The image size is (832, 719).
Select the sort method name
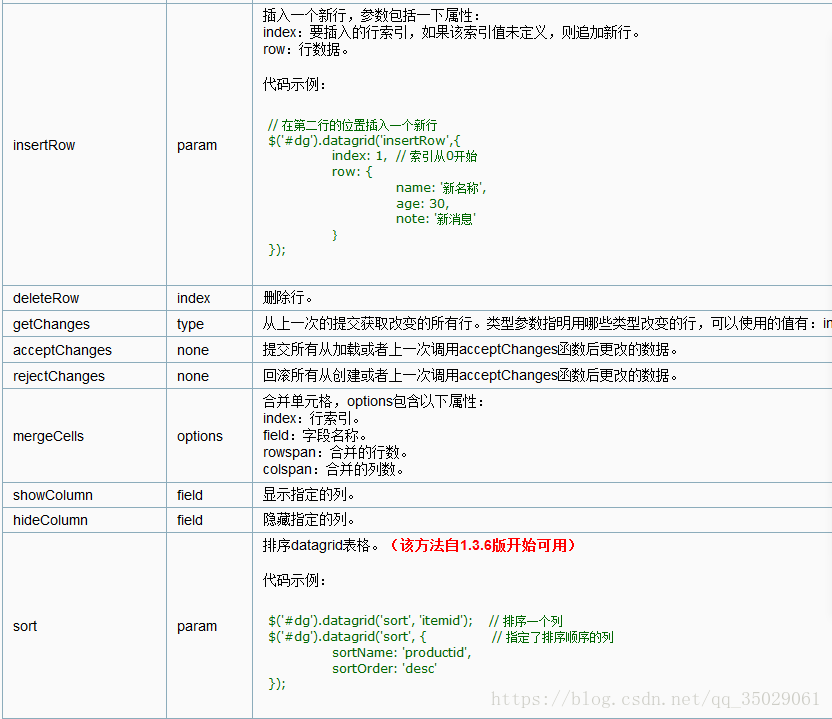pyautogui.click(x=25, y=626)
